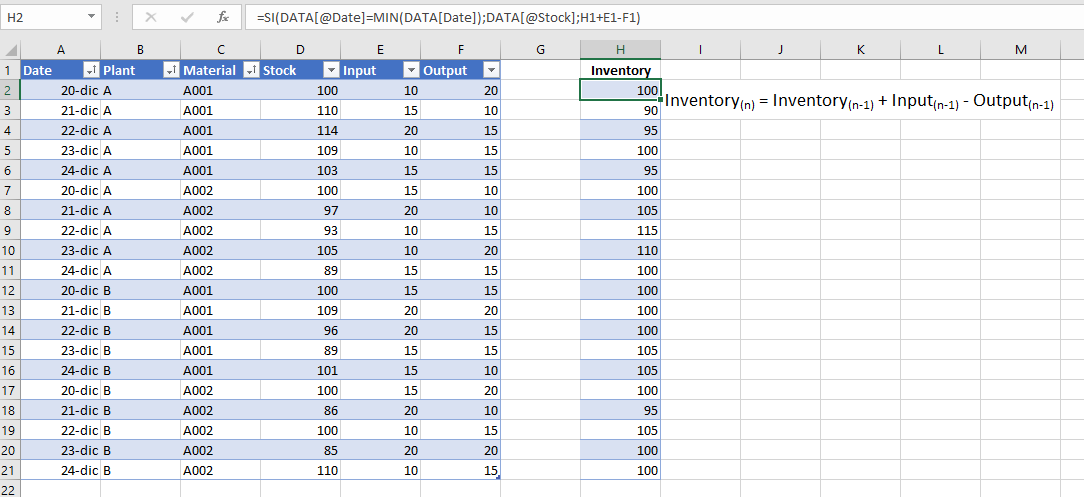The height and width of the screenshot is (497, 1084).
Task: Open the Name Box dropdown arrow
Action: click(x=92, y=17)
